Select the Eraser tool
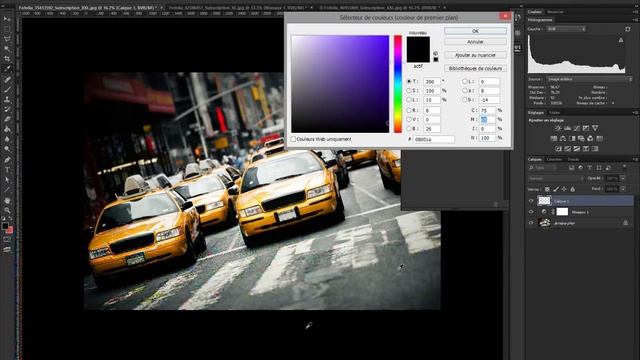The height and width of the screenshot is (360, 640). pos(7,119)
